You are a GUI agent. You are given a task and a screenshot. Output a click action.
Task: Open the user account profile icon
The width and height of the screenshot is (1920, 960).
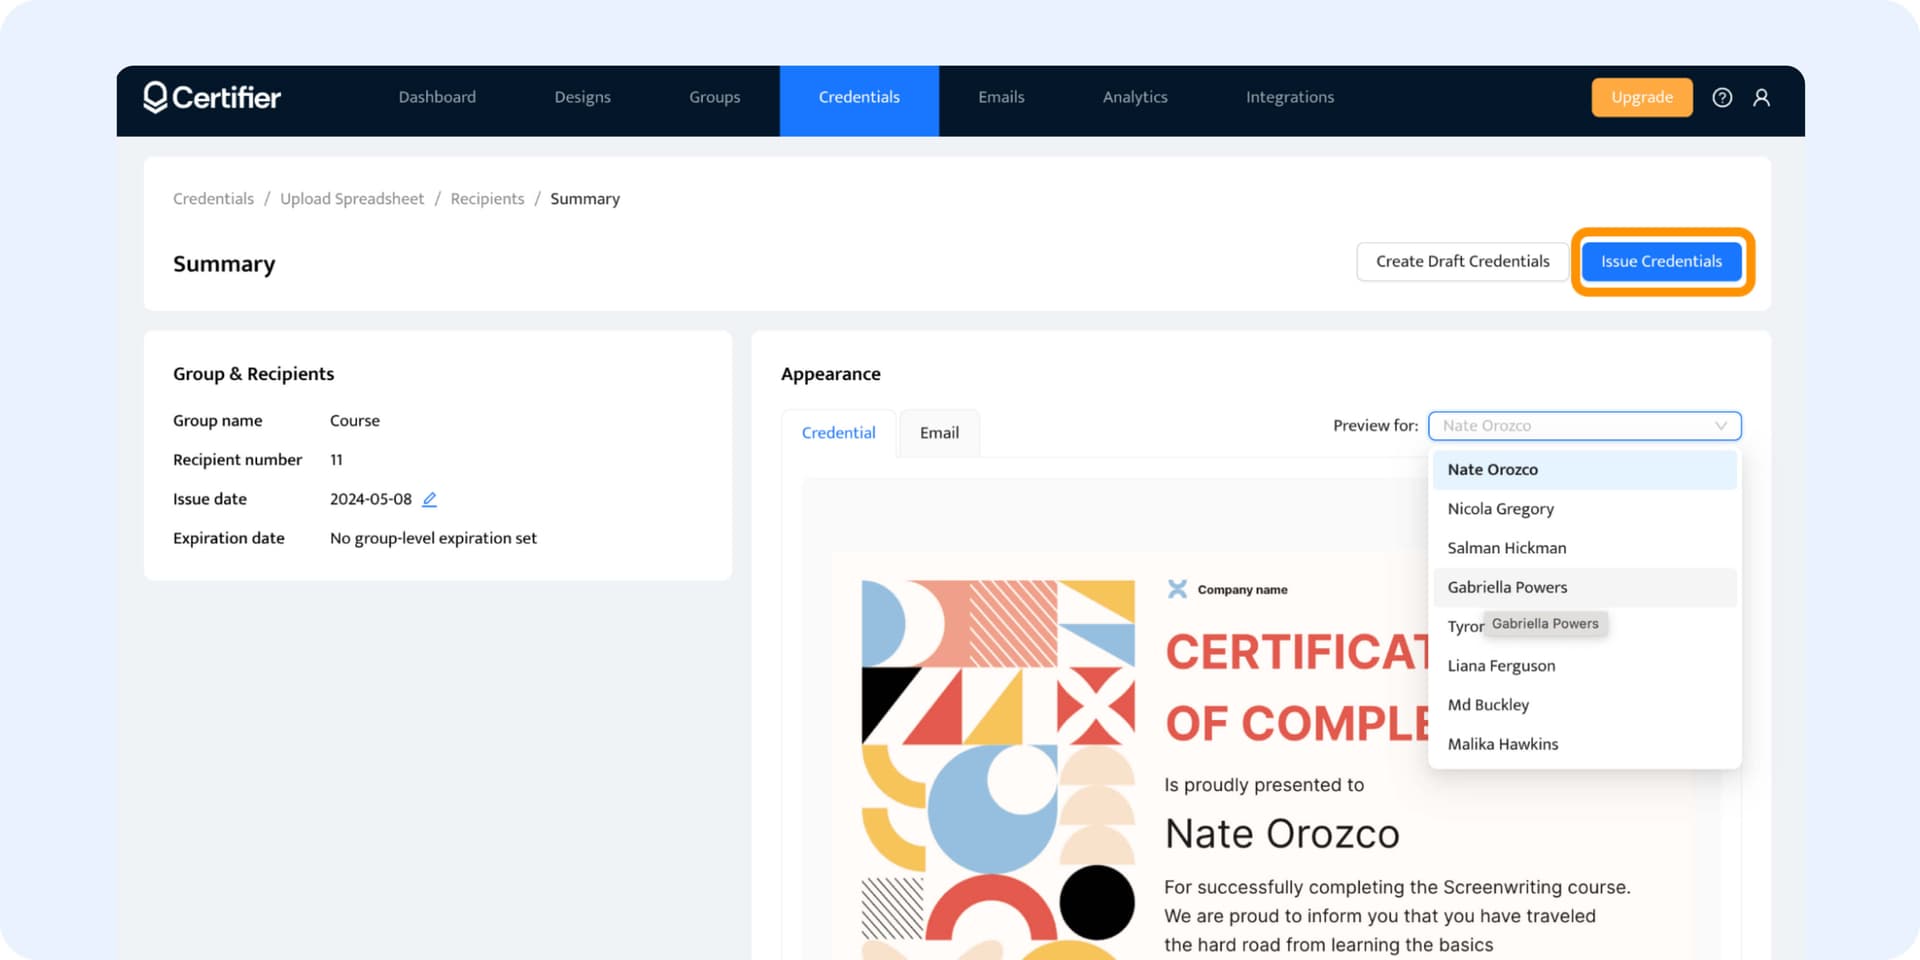tap(1761, 97)
